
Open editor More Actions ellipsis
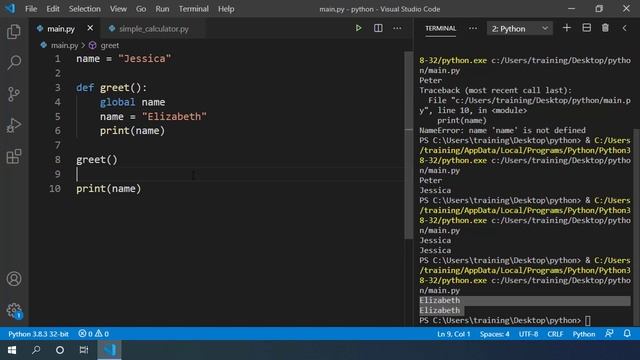coord(397,28)
